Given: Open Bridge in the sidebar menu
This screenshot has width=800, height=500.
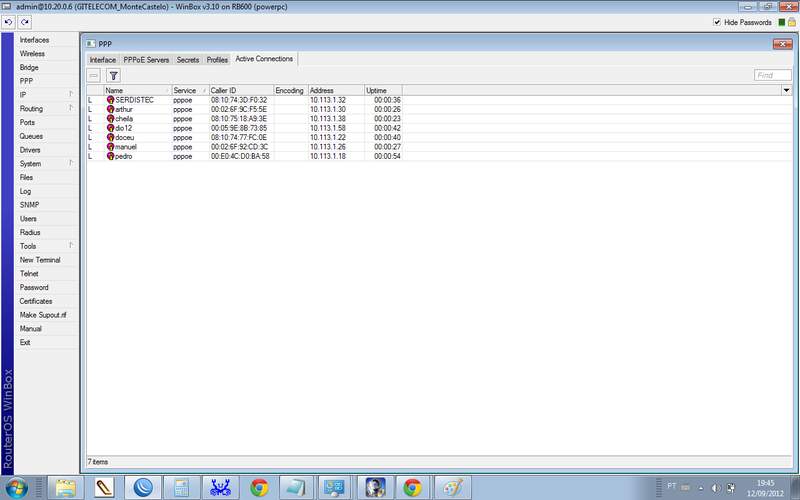Looking at the screenshot, I should (29, 67).
